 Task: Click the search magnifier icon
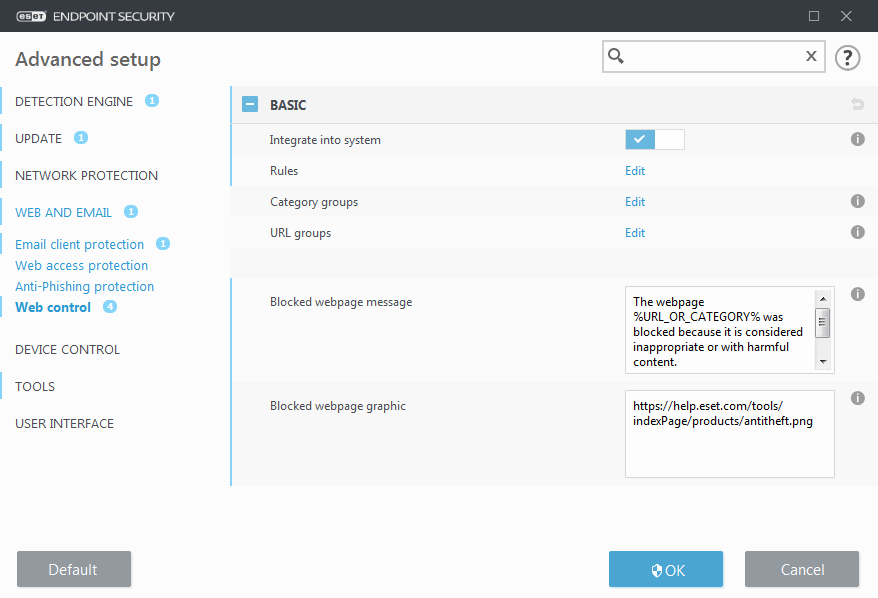tap(616, 56)
